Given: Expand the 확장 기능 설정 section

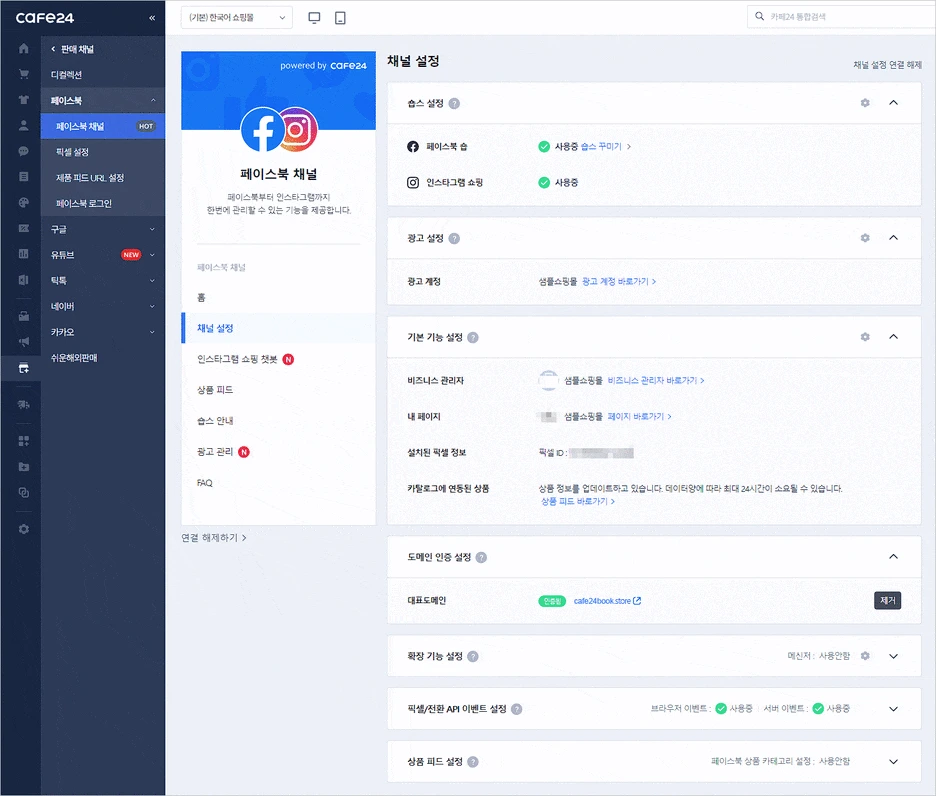Looking at the screenshot, I should click(894, 656).
